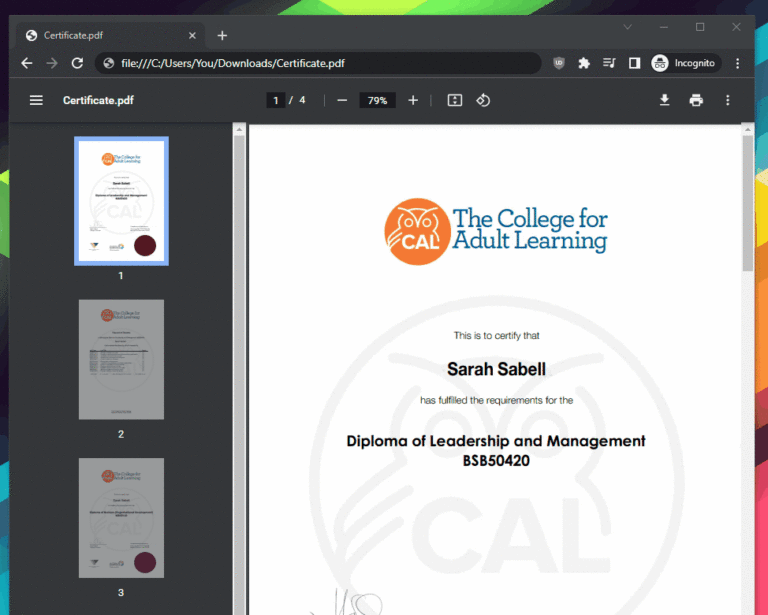
Task: Click the Incognito profile button
Action: [x=685, y=63]
